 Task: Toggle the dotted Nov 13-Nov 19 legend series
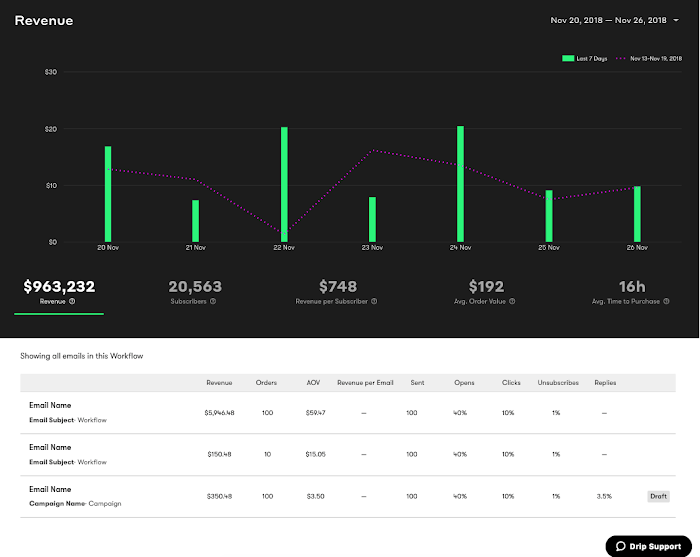(649, 58)
